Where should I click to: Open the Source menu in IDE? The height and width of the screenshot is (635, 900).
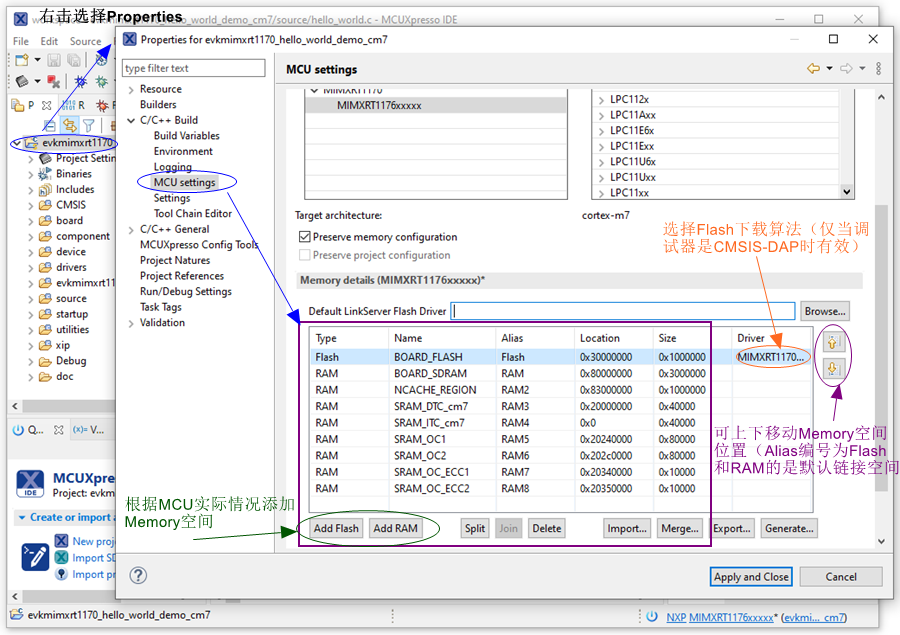click(85, 41)
